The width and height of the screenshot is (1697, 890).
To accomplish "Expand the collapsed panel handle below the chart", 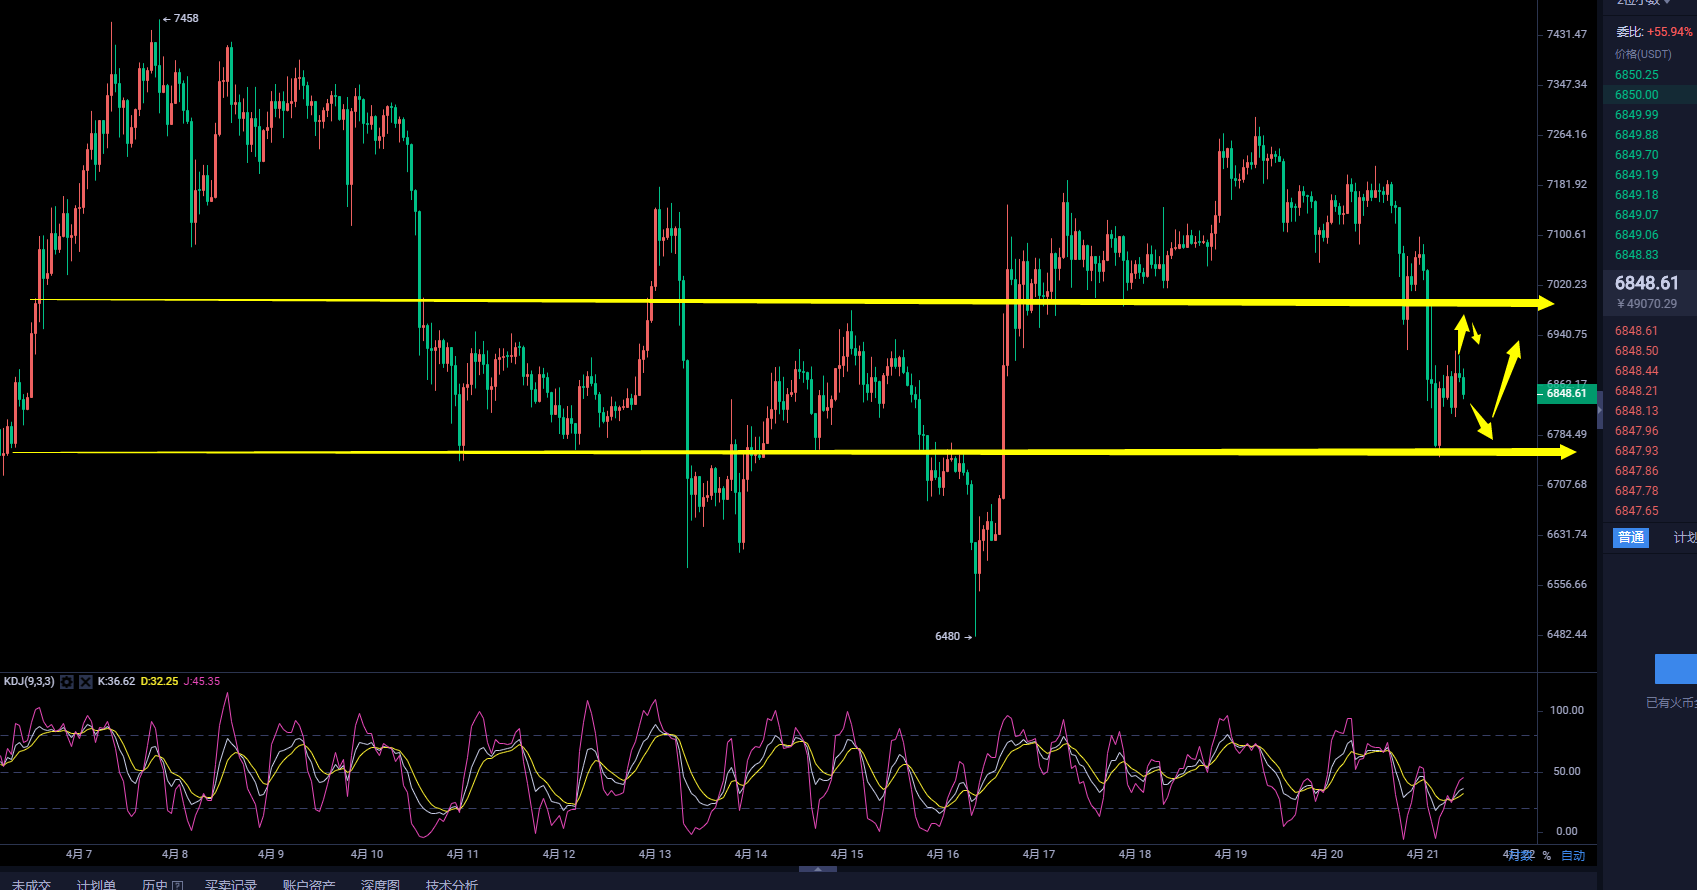I will pyautogui.click(x=818, y=870).
